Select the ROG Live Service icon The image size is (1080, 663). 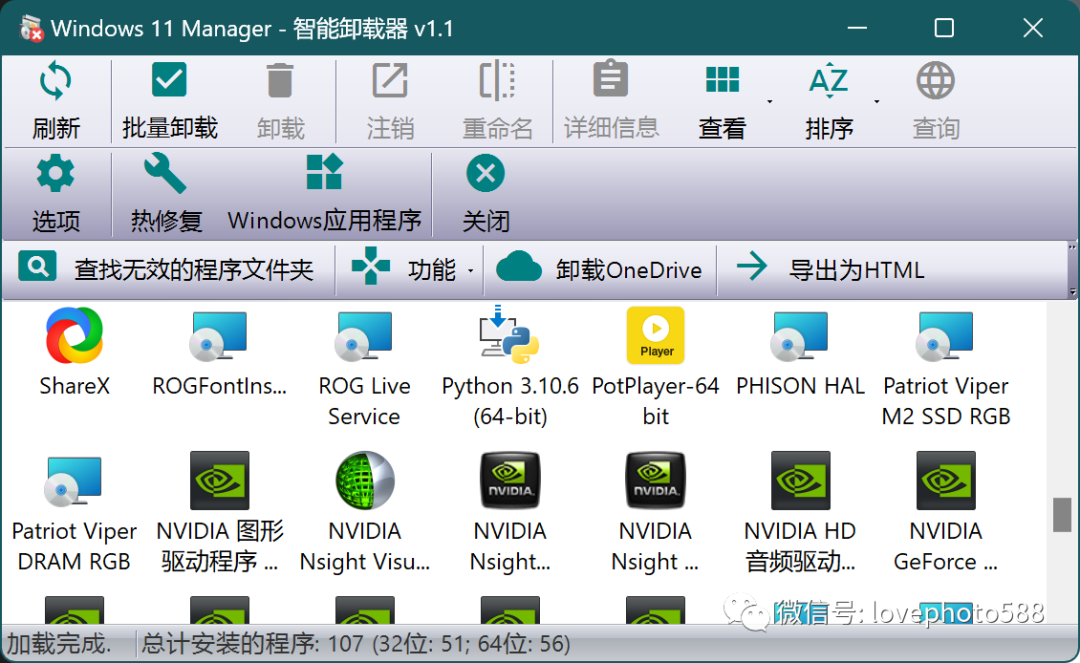pyautogui.click(x=364, y=336)
